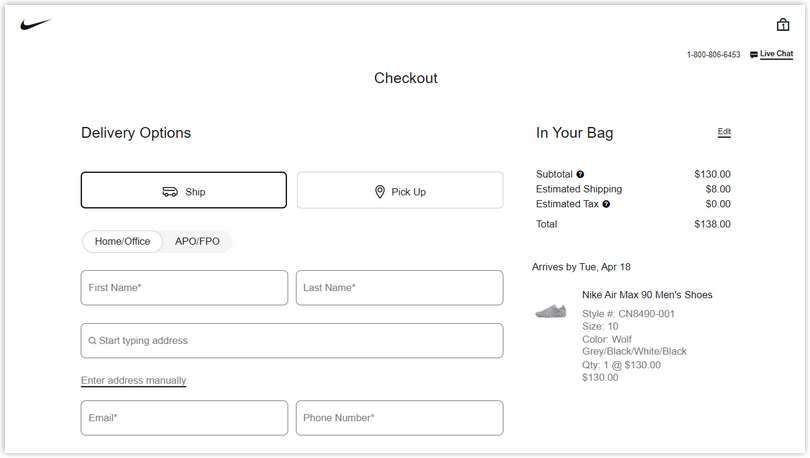Switch to the APO/FPO address type
This screenshot has width=810, height=458.
coord(197,242)
